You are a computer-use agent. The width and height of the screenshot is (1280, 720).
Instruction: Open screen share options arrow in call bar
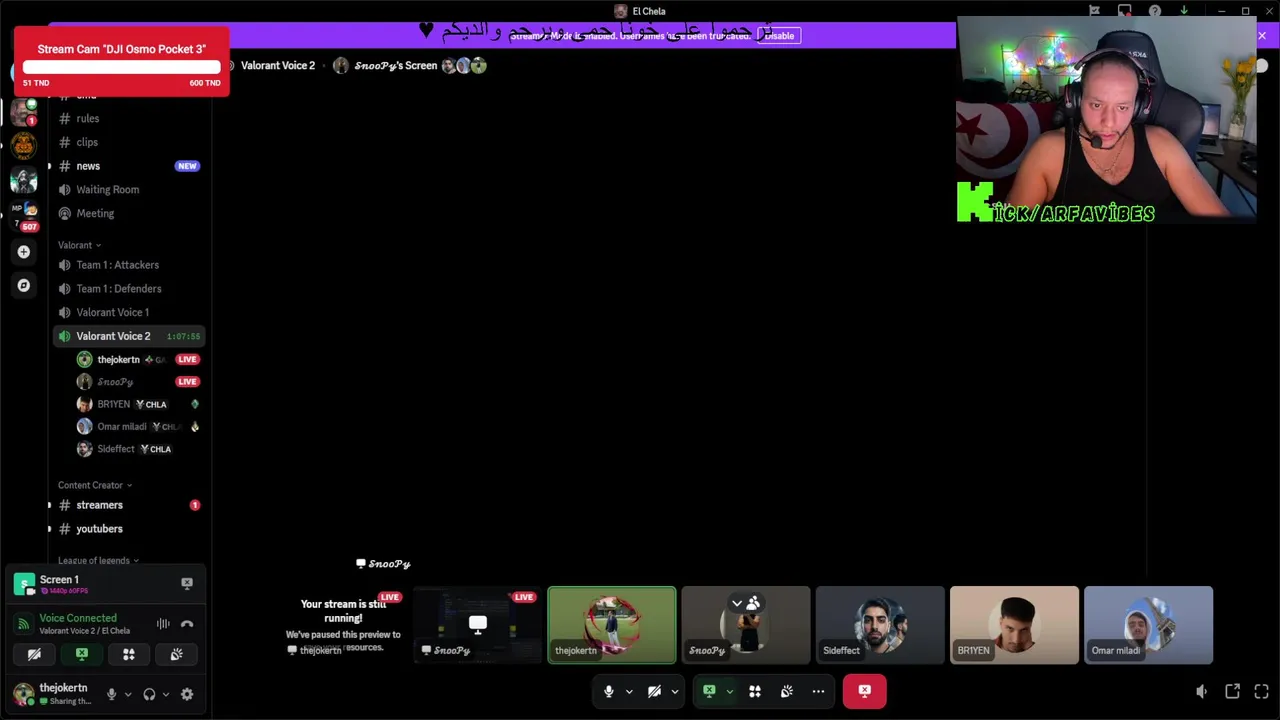pyautogui.click(x=730, y=691)
